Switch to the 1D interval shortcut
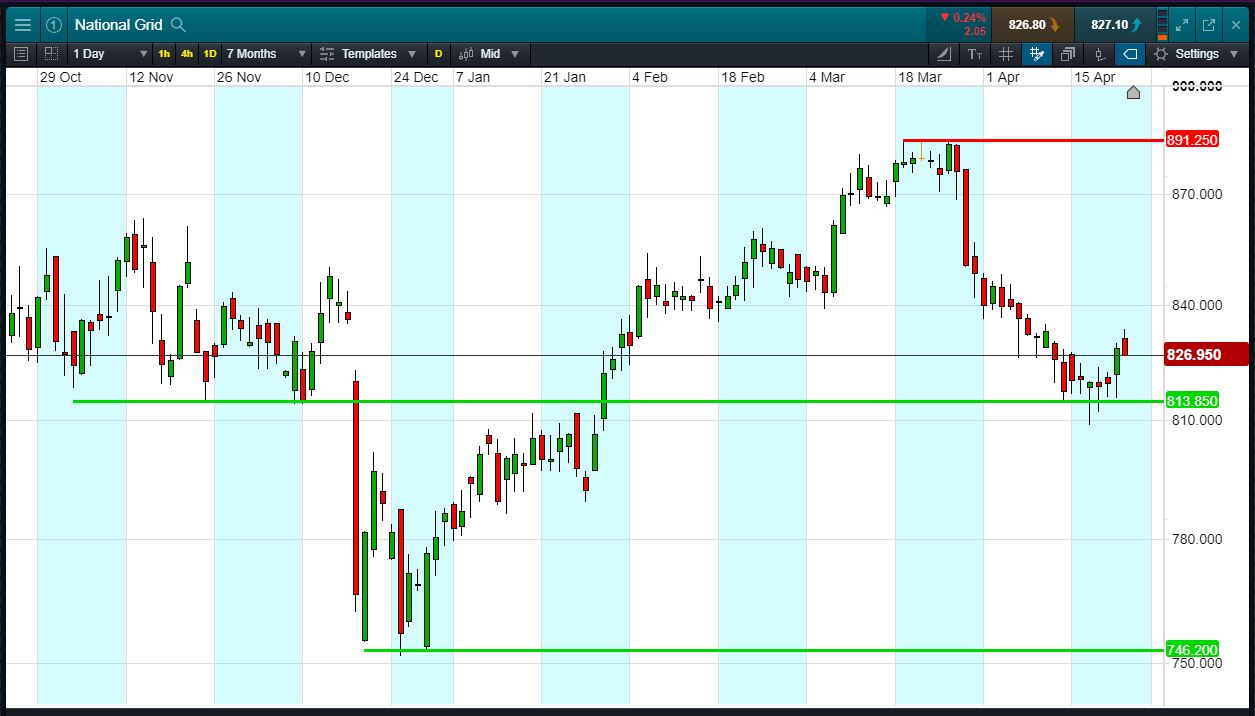 click(210, 54)
